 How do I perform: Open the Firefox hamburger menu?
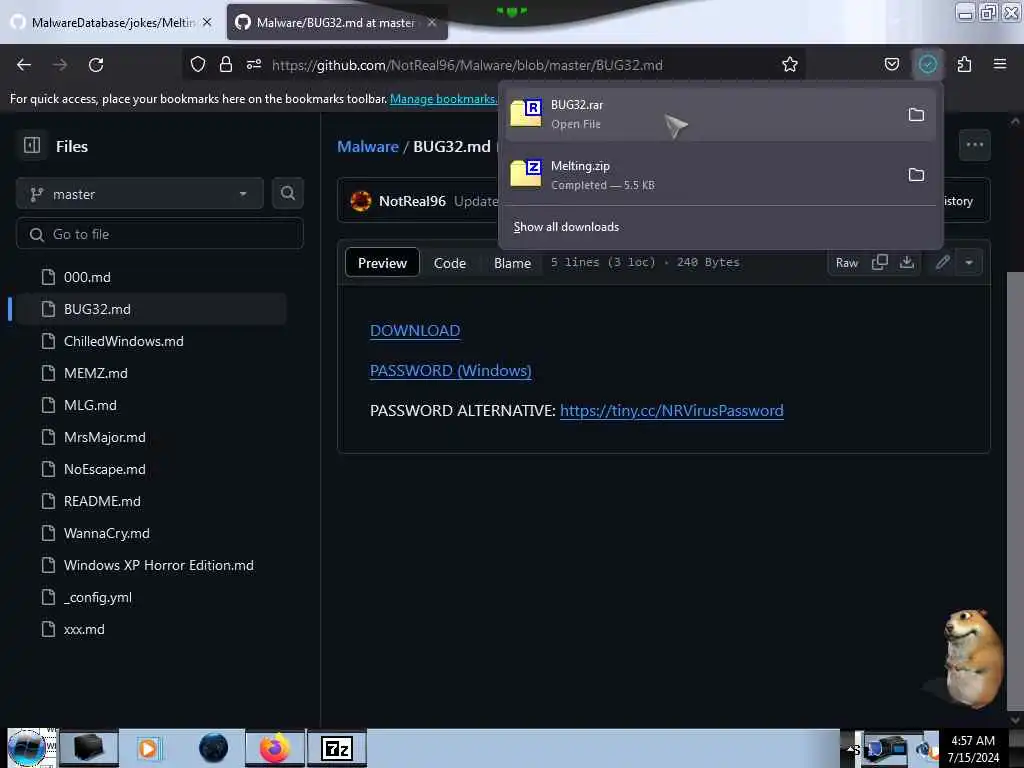pyautogui.click(x=999, y=64)
